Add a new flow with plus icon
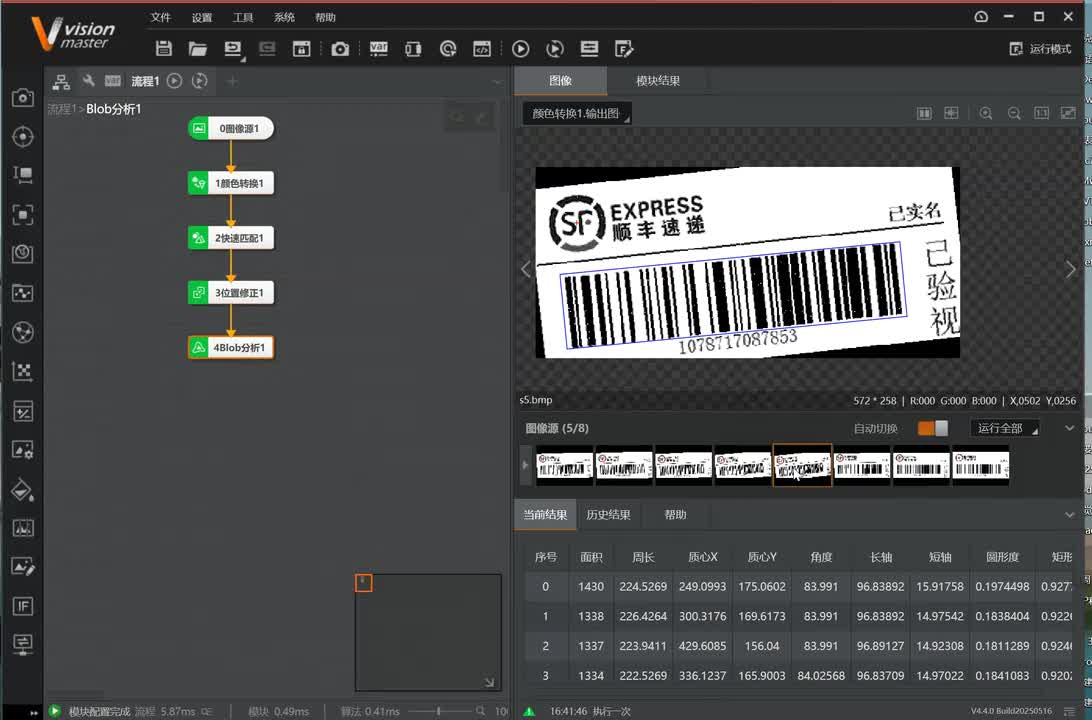Screen dimensions: 1092x720 click(x=233, y=81)
